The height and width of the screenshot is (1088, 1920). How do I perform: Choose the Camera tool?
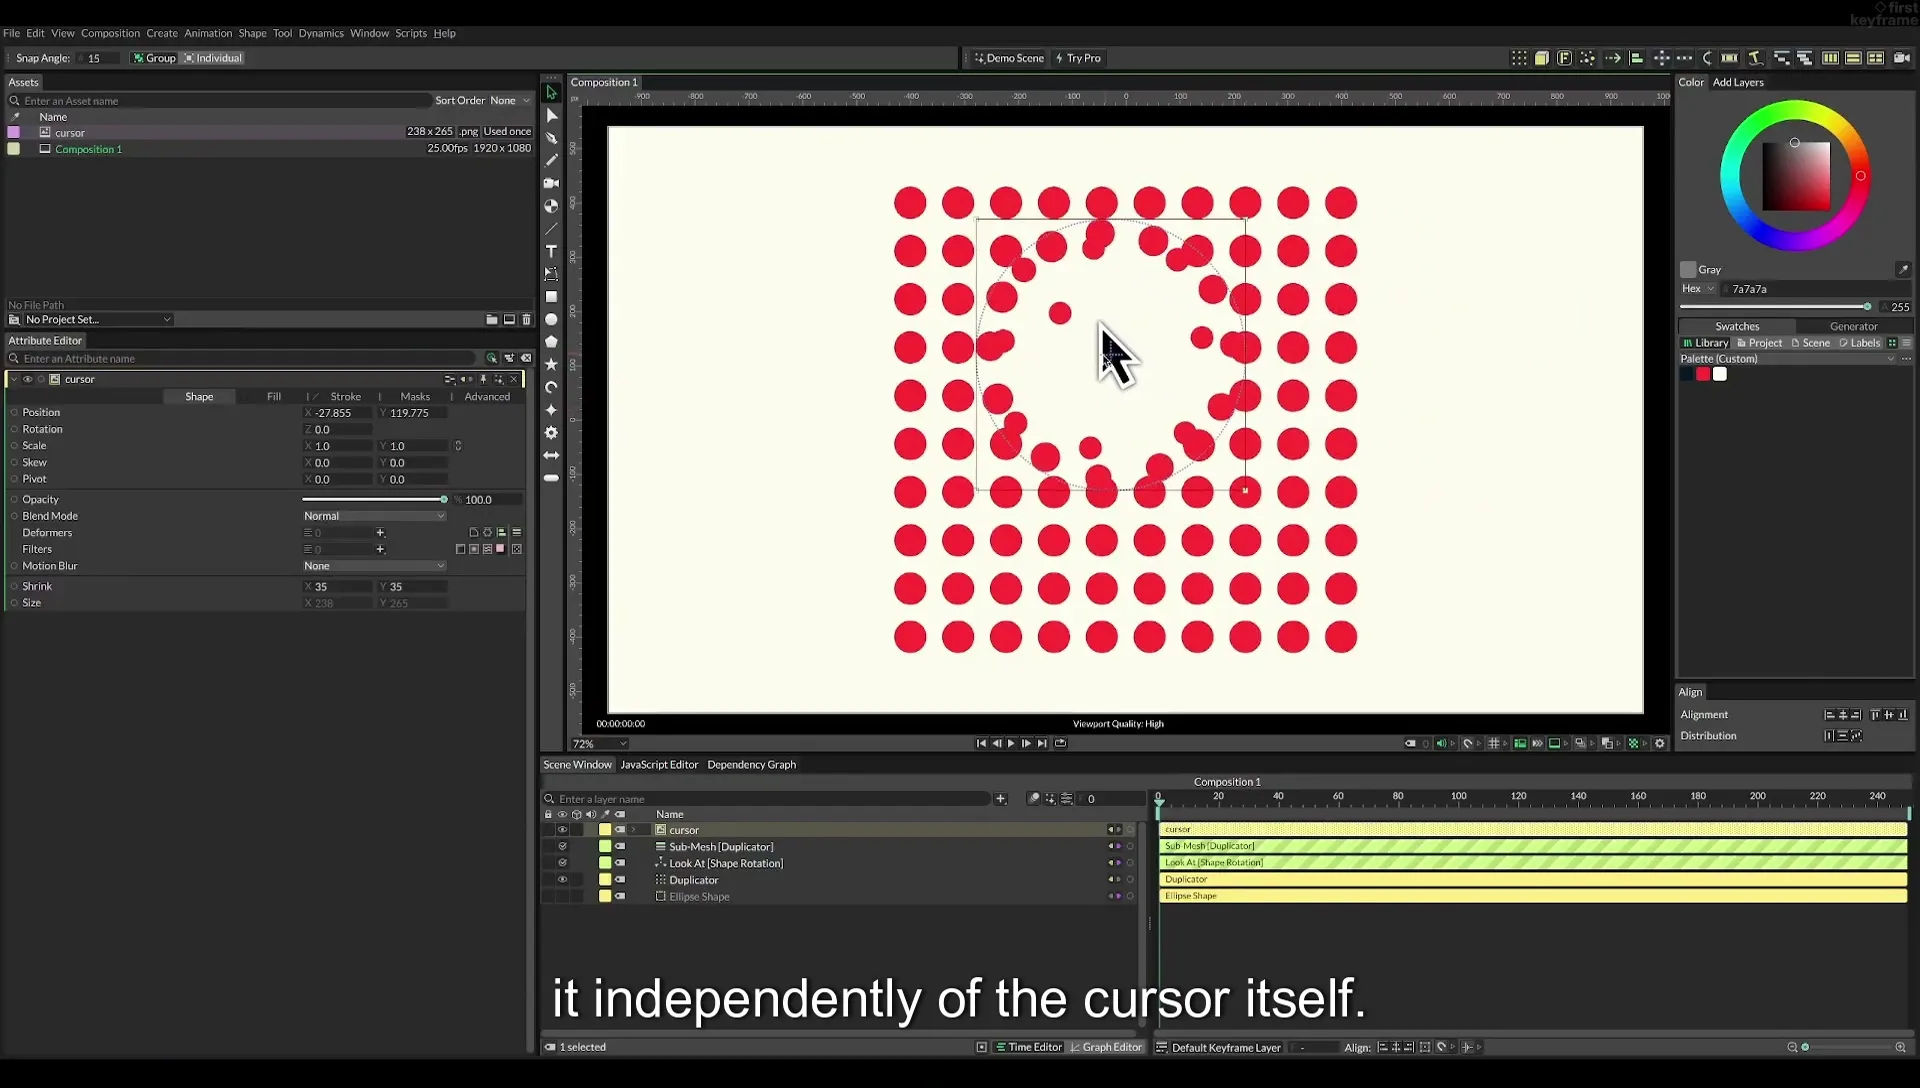pos(551,183)
